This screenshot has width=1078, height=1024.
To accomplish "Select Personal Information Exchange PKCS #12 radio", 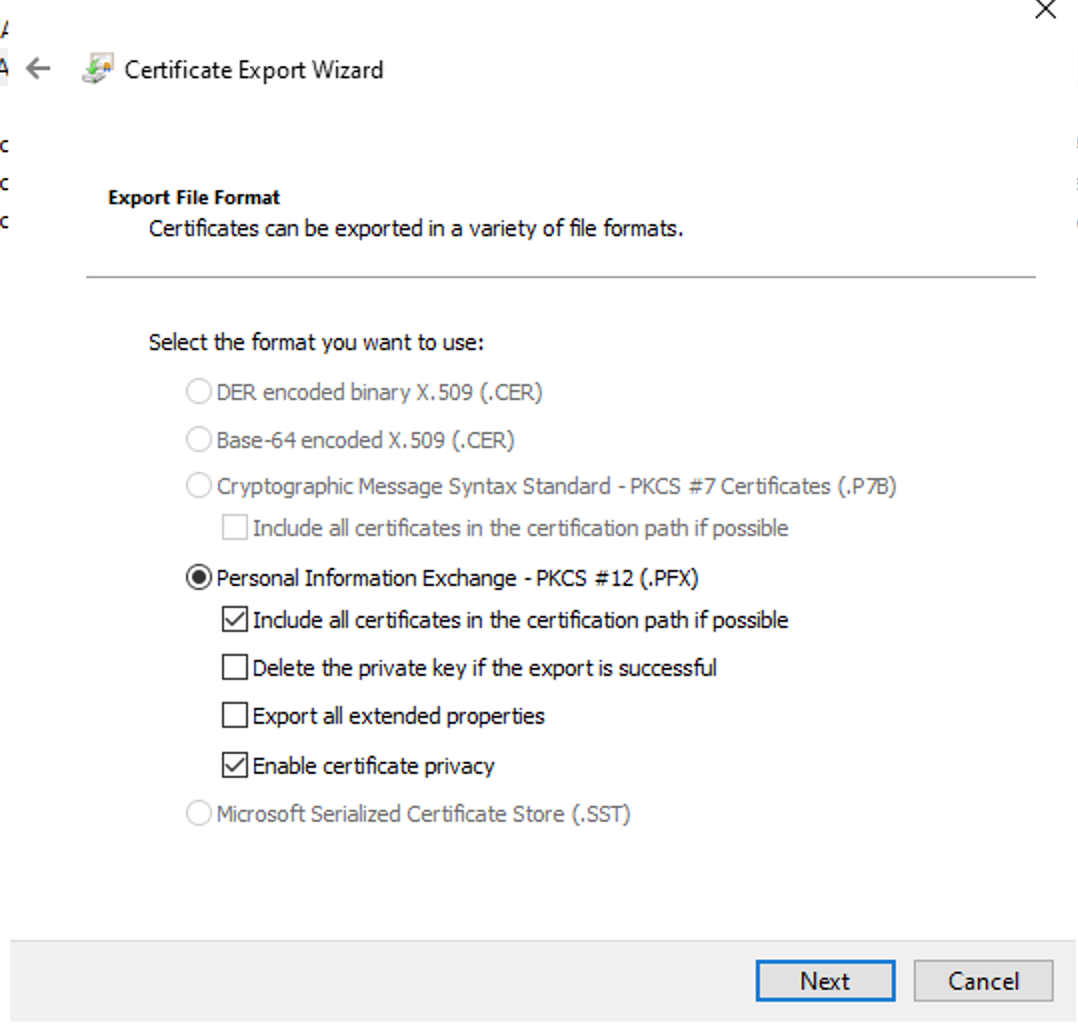I will (199, 578).
